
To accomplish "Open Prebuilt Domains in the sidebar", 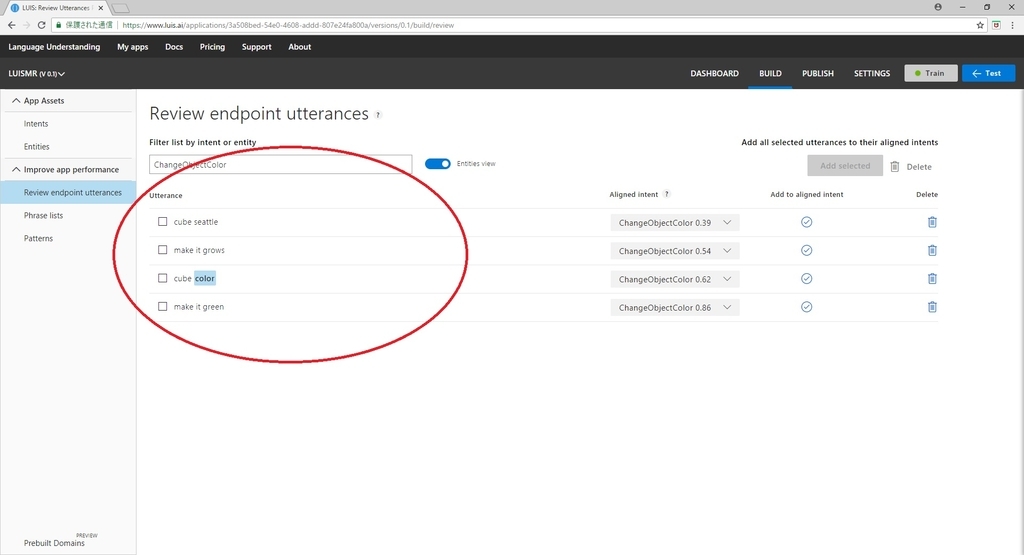I will (54, 543).
